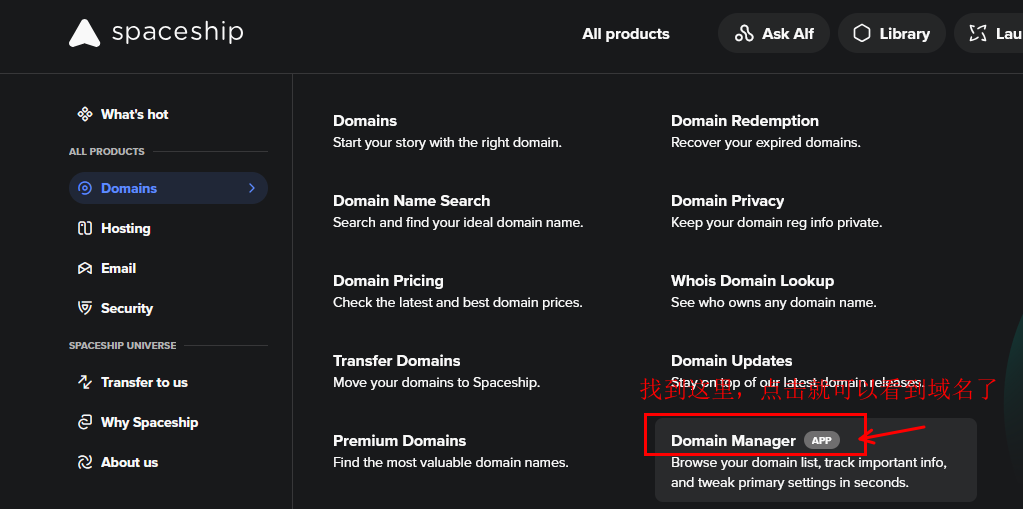Open Why Spaceship in the sidebar
1023x509 pixels.
tap(149, 422)
